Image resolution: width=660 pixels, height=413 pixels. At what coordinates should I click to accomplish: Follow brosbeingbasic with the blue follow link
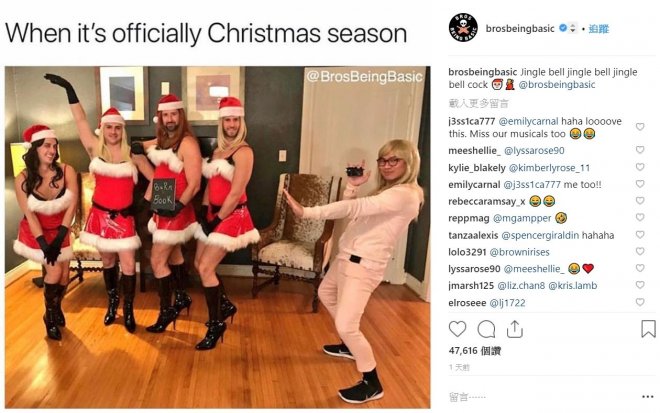click(x=599, y=29)
